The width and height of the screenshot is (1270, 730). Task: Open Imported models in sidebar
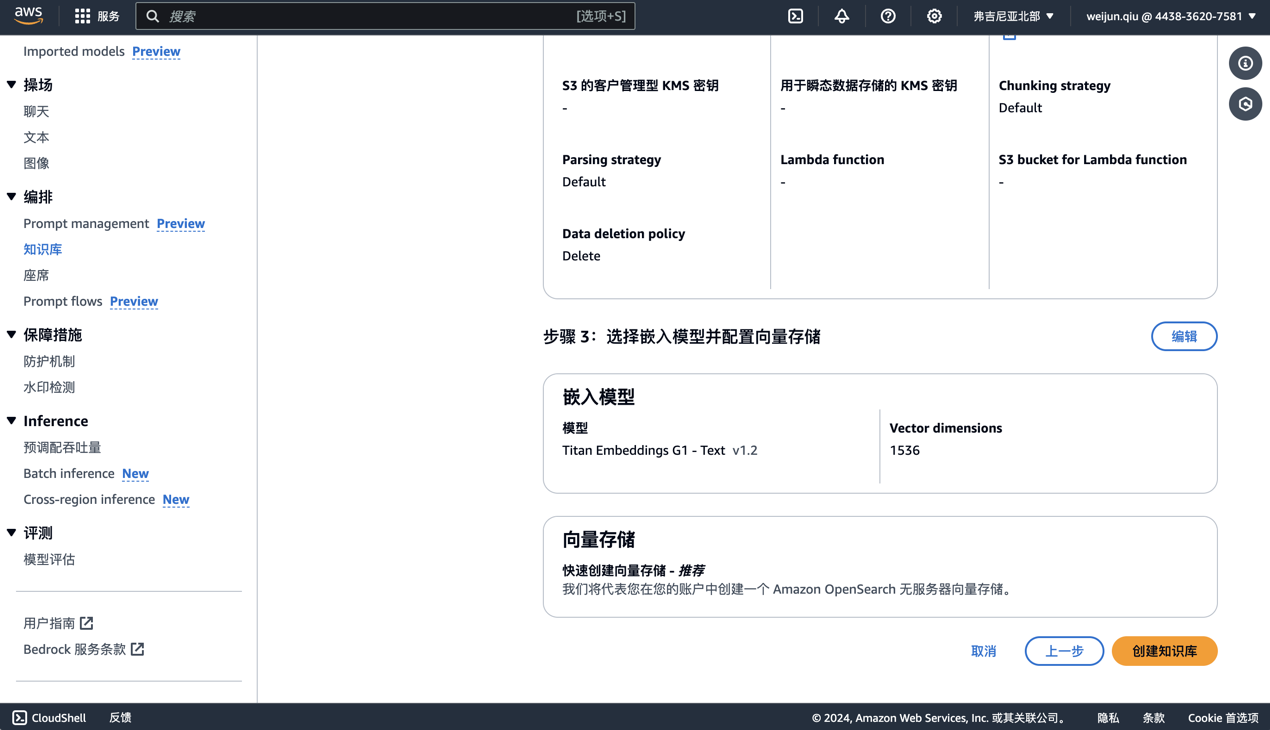[74, 51]
